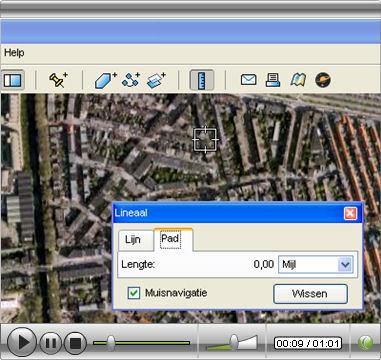
Task: Click the Wissen button
Action: (310, 294)
